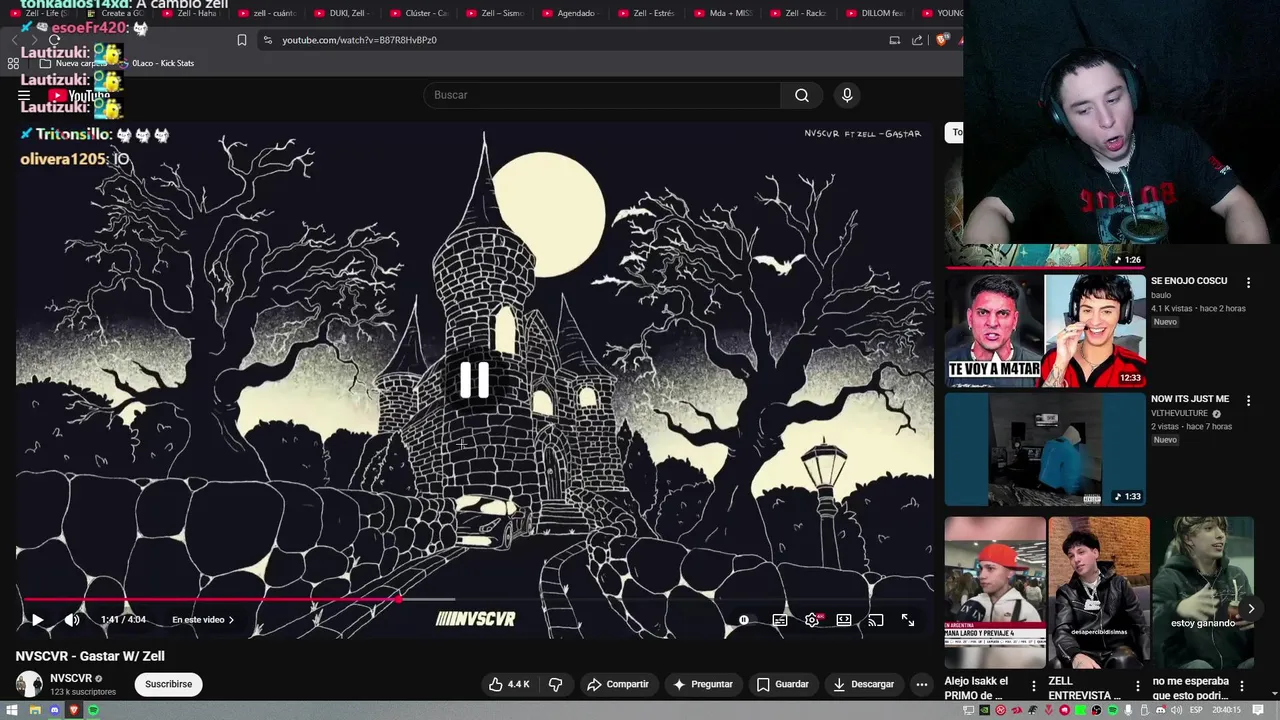The width and height of the screenshot is (1280, 720).
Task: Like the video with 4.4 K thumbs up
Action: (x=509, y=684)
